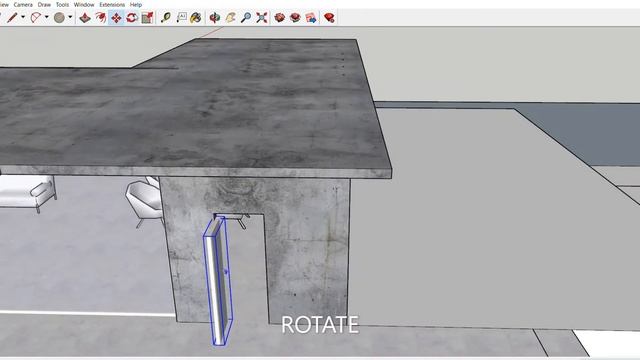Viewport: 640px width, 360px height.
Task: Select the Paint Bucket tool
Action: coord(196,18)
